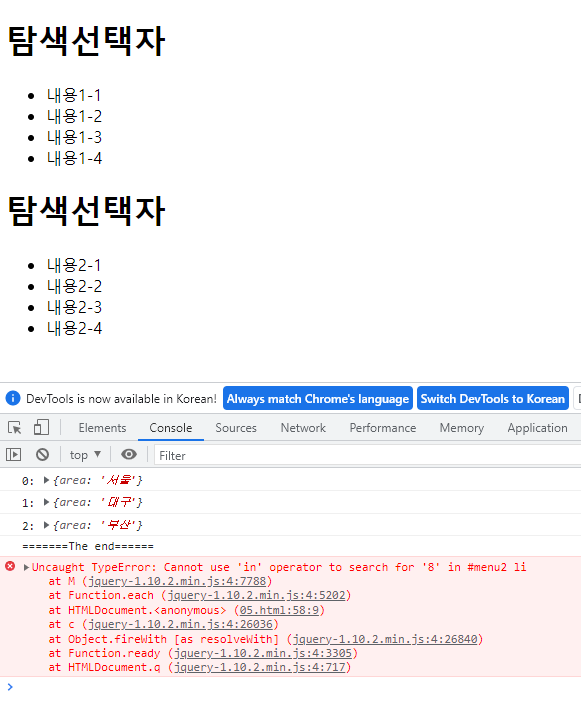Open link jquery-1.10.2.min.js:4:5202

(256, 595)
